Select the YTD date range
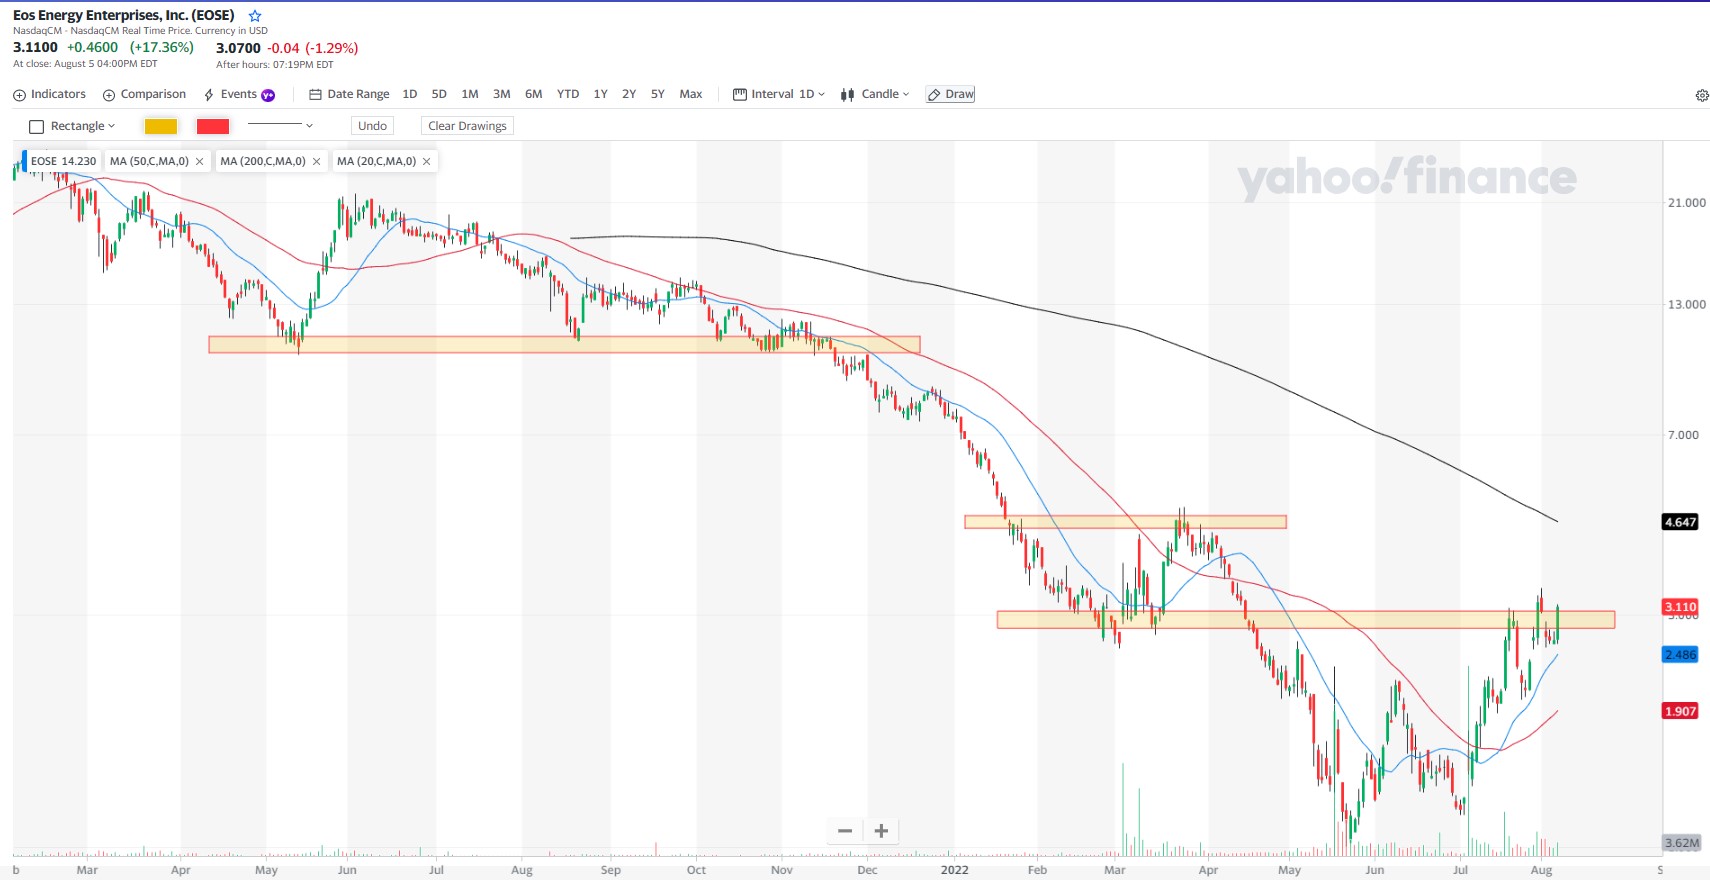The width and height of the screenshot is (1710, 880). [x=568, y=94]
